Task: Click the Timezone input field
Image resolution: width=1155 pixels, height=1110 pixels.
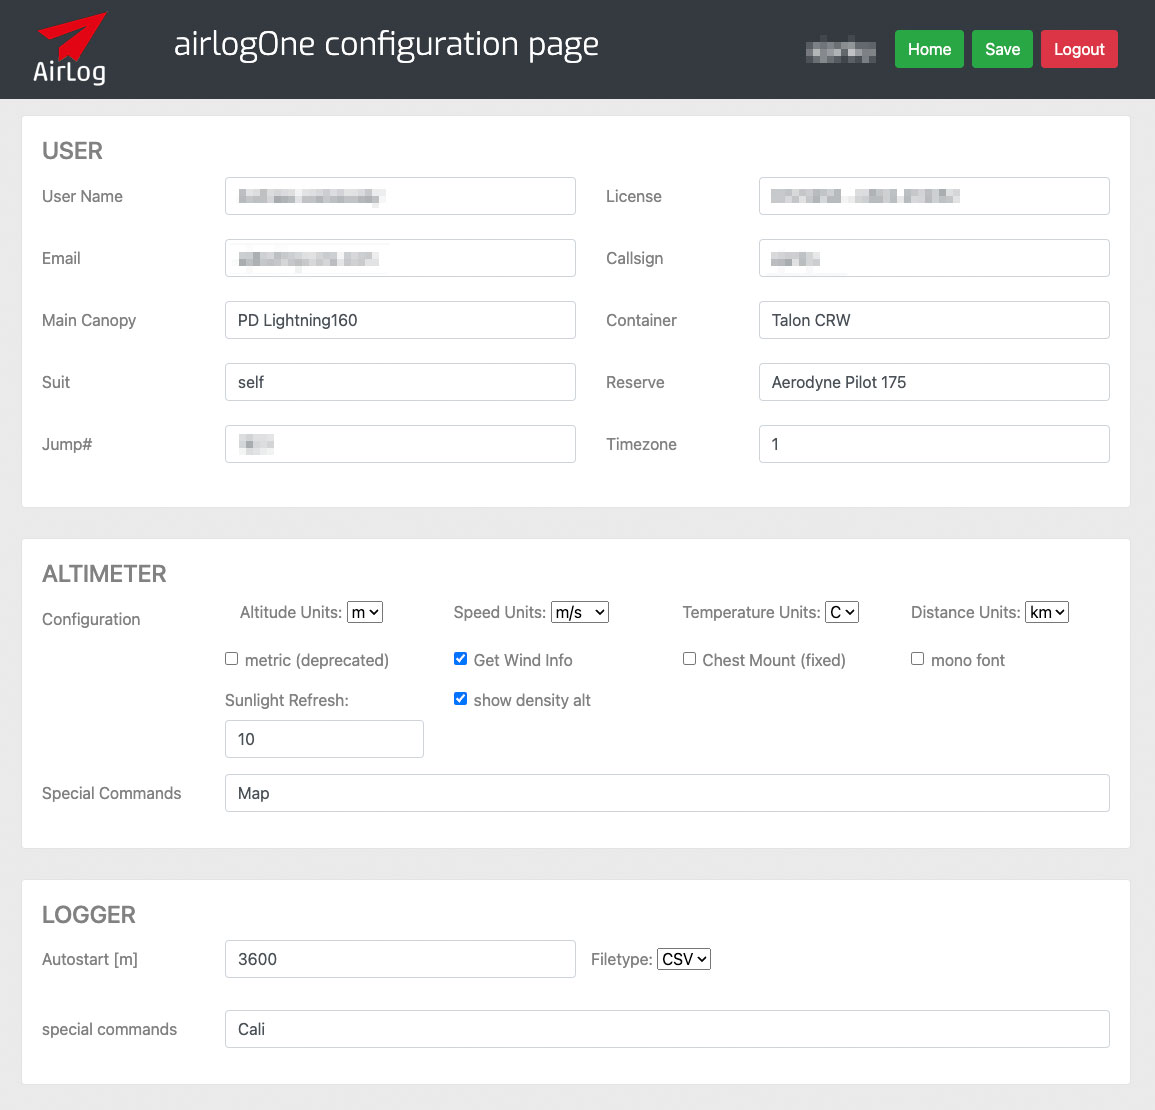Action: [934, 444]
